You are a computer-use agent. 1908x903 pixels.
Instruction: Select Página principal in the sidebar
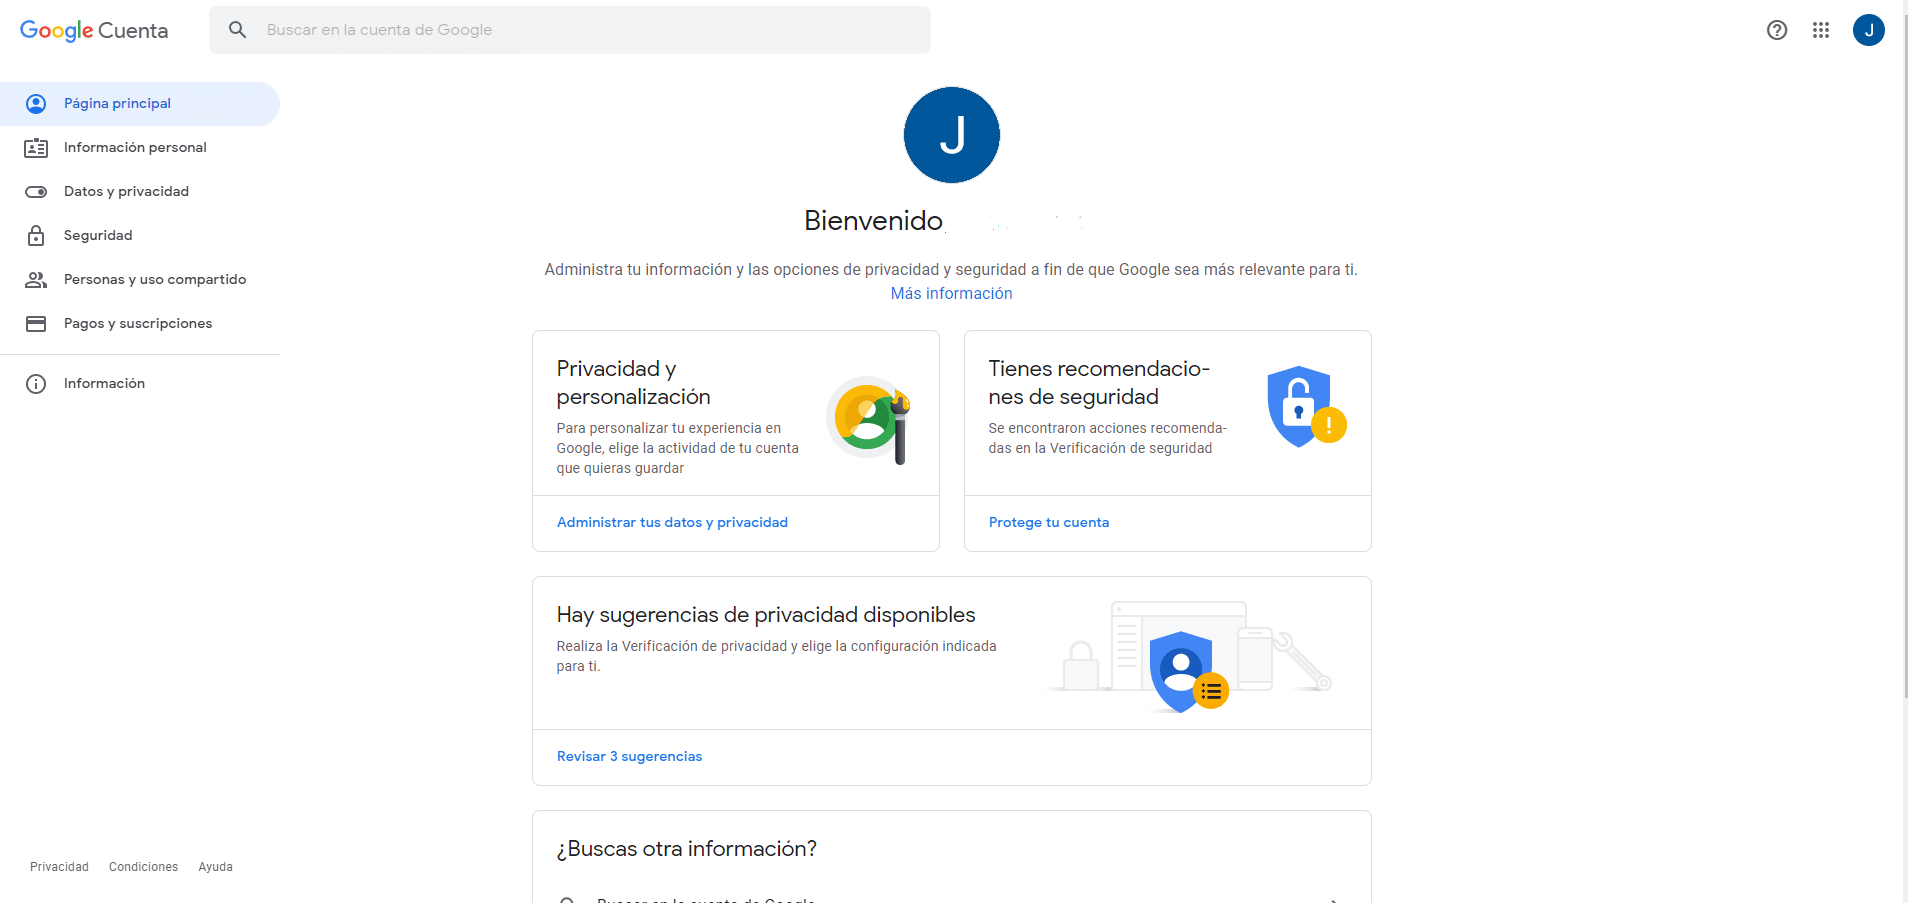[116, 103]
